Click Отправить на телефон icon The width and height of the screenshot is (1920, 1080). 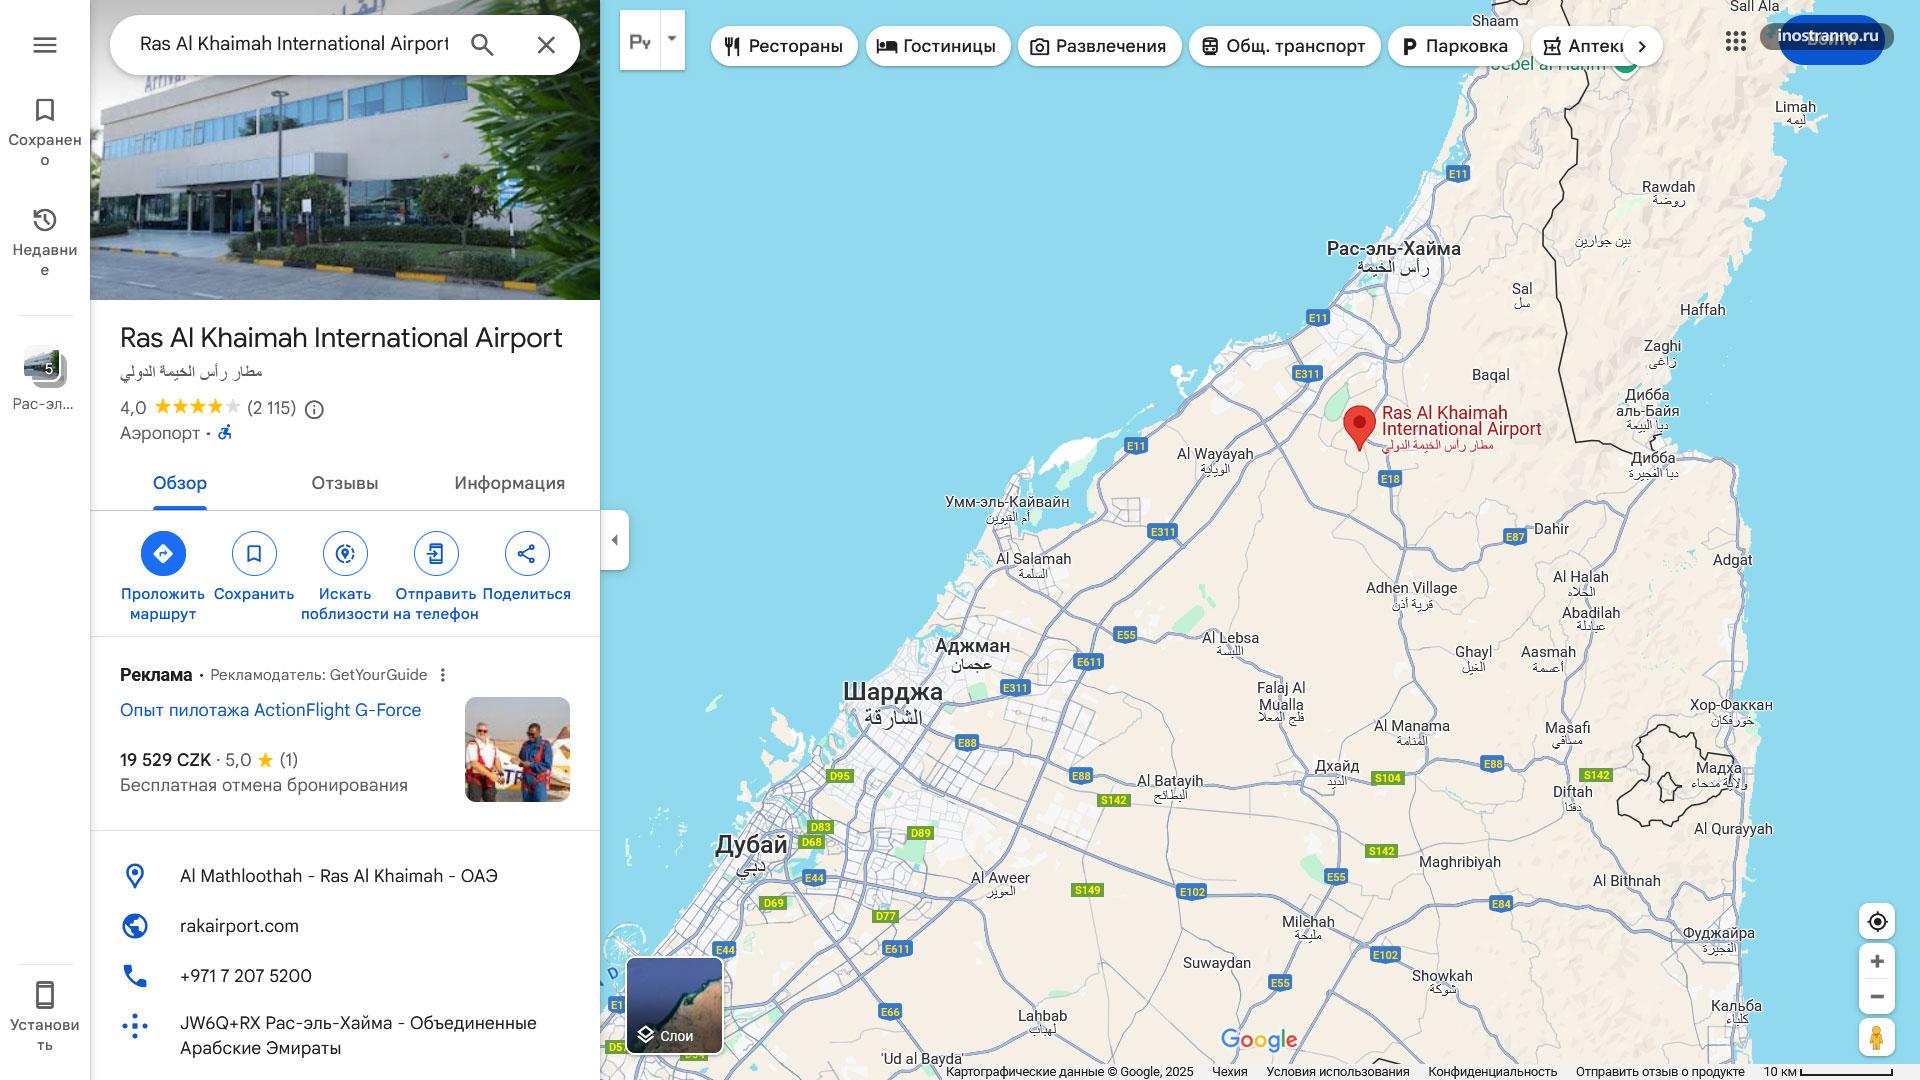click(436, 553)
